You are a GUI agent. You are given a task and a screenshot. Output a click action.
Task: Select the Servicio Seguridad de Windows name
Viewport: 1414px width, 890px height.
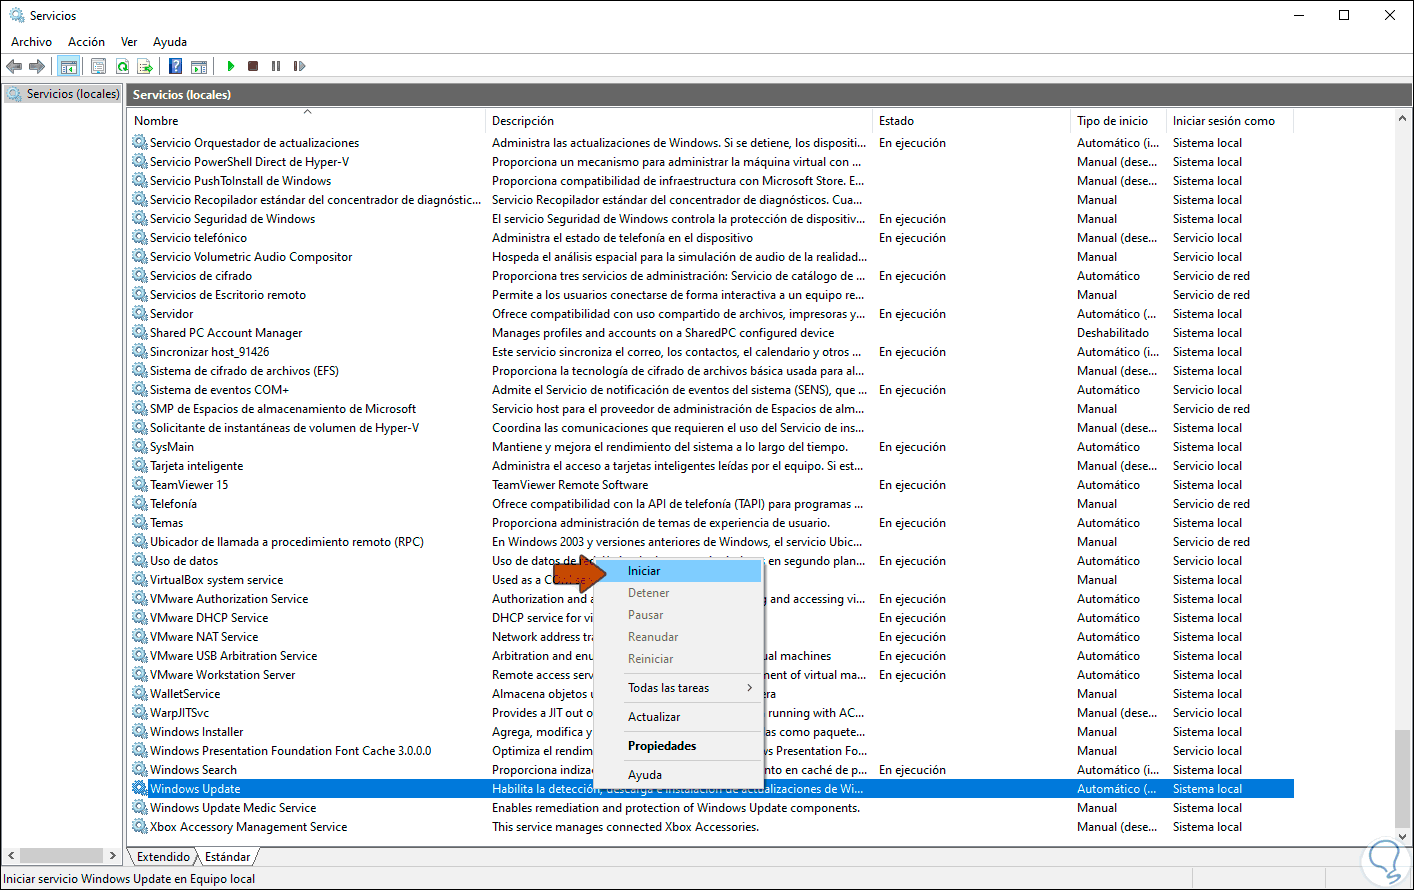point(232,219)
